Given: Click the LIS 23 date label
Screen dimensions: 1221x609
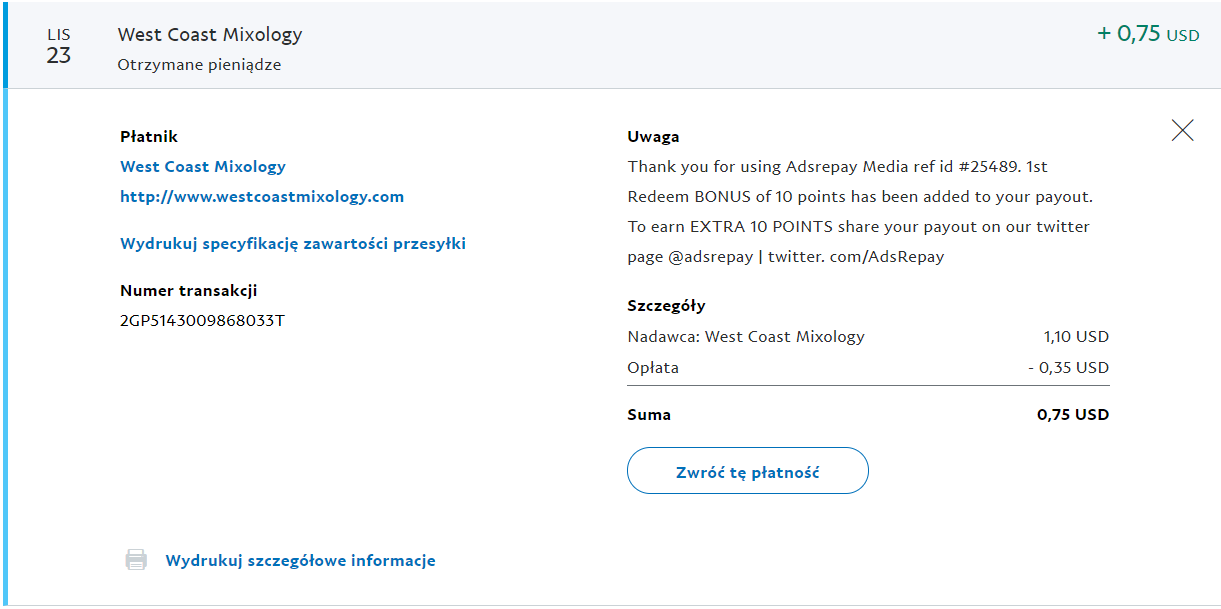Looking at the screenshot, I should tap(59, 46).
